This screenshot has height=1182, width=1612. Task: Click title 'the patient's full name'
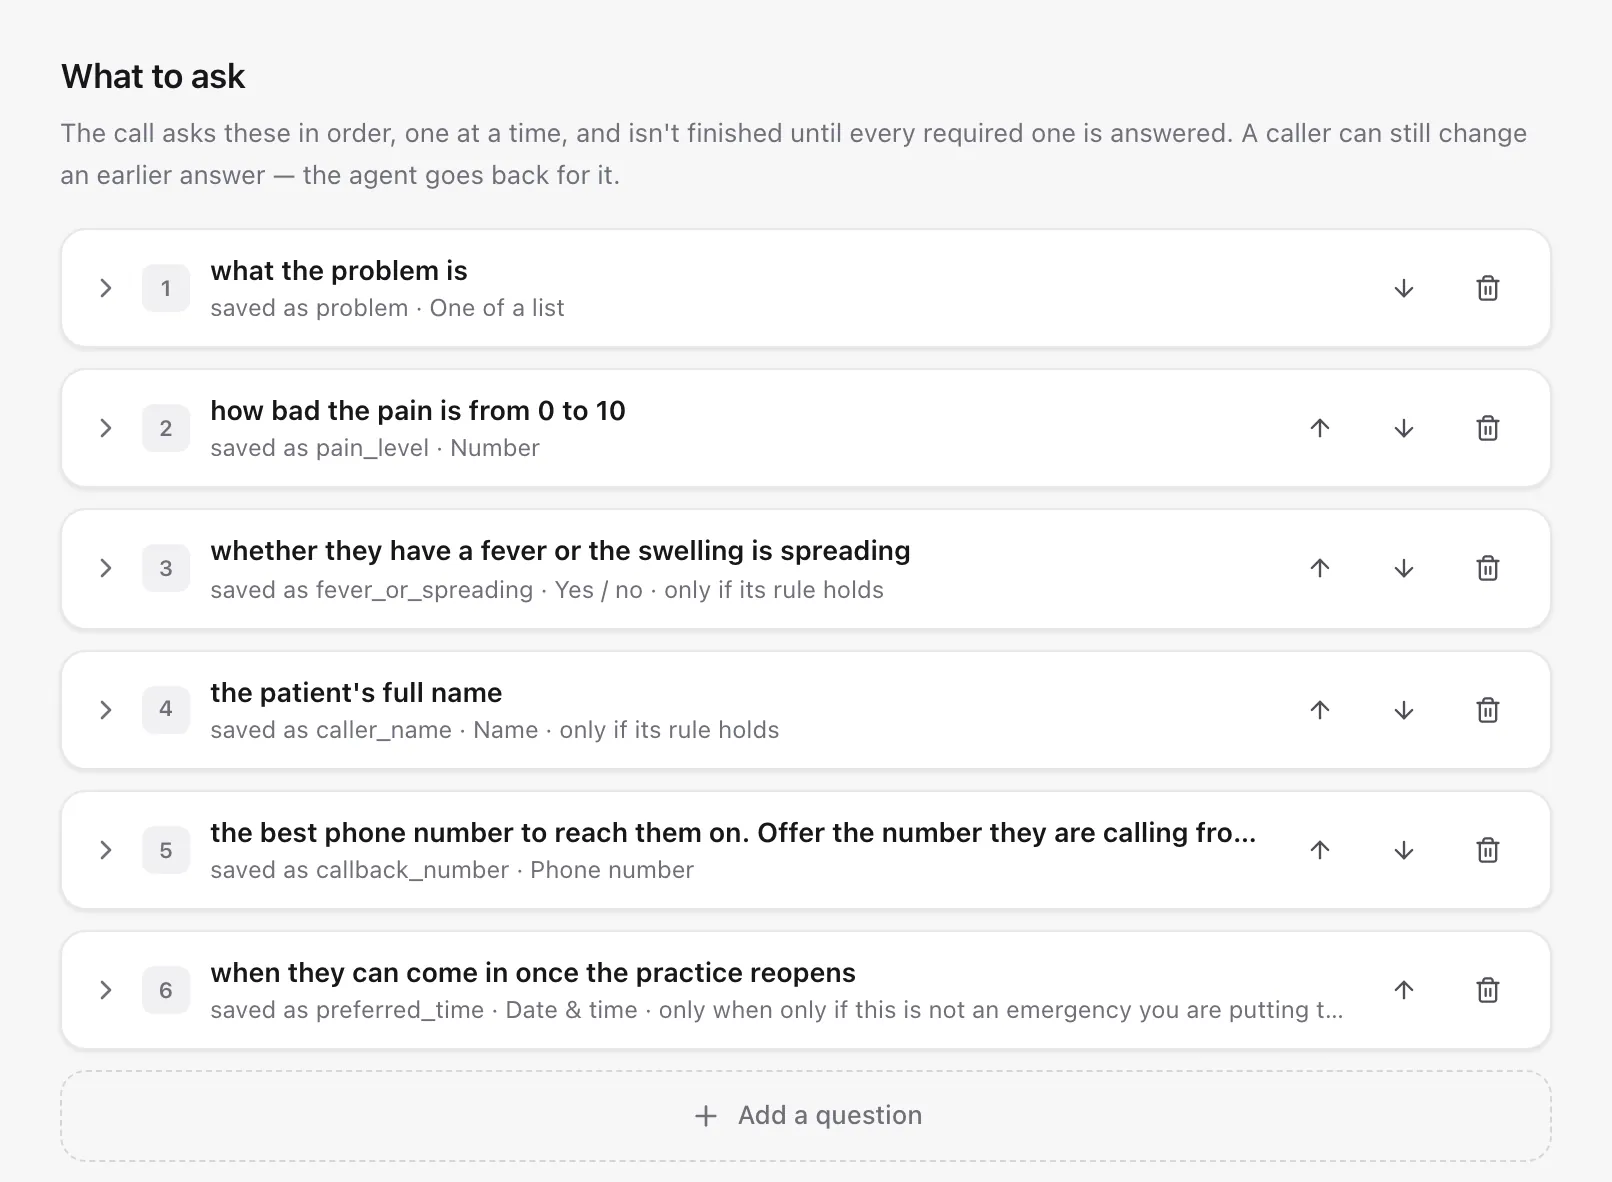[356, 693]
